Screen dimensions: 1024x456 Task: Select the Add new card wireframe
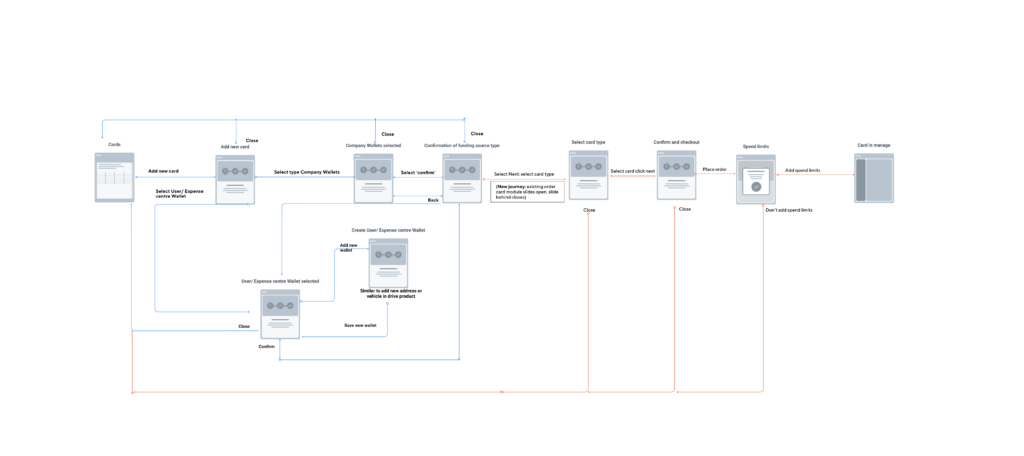[235, 180]
